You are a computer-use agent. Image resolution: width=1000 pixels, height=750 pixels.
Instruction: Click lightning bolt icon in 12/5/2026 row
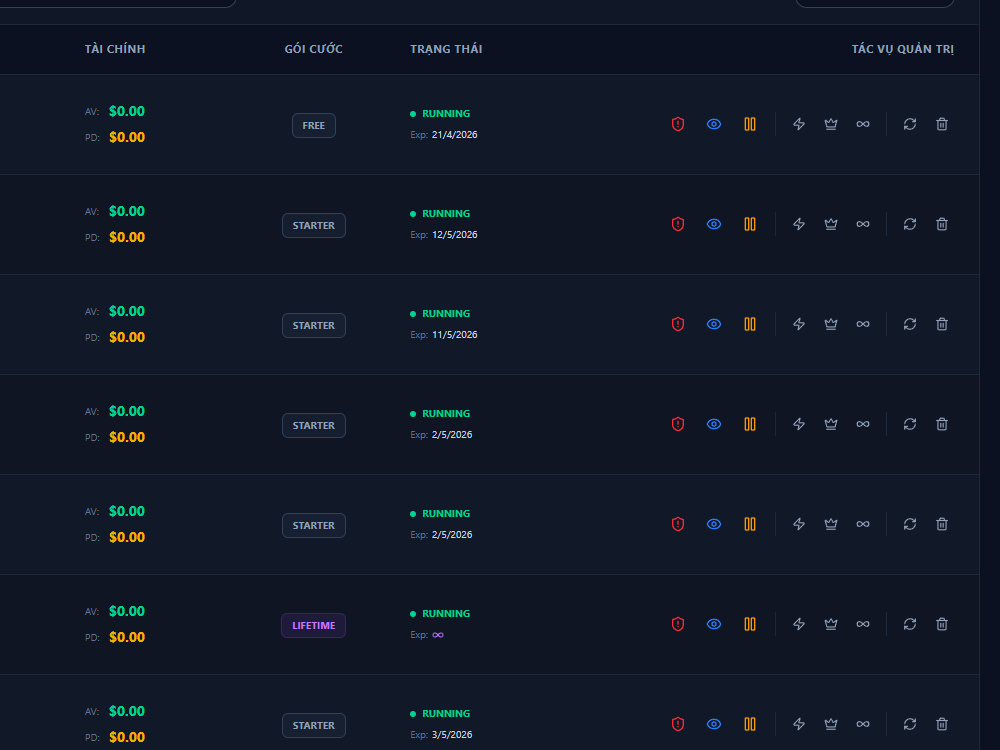pos(798,224)
